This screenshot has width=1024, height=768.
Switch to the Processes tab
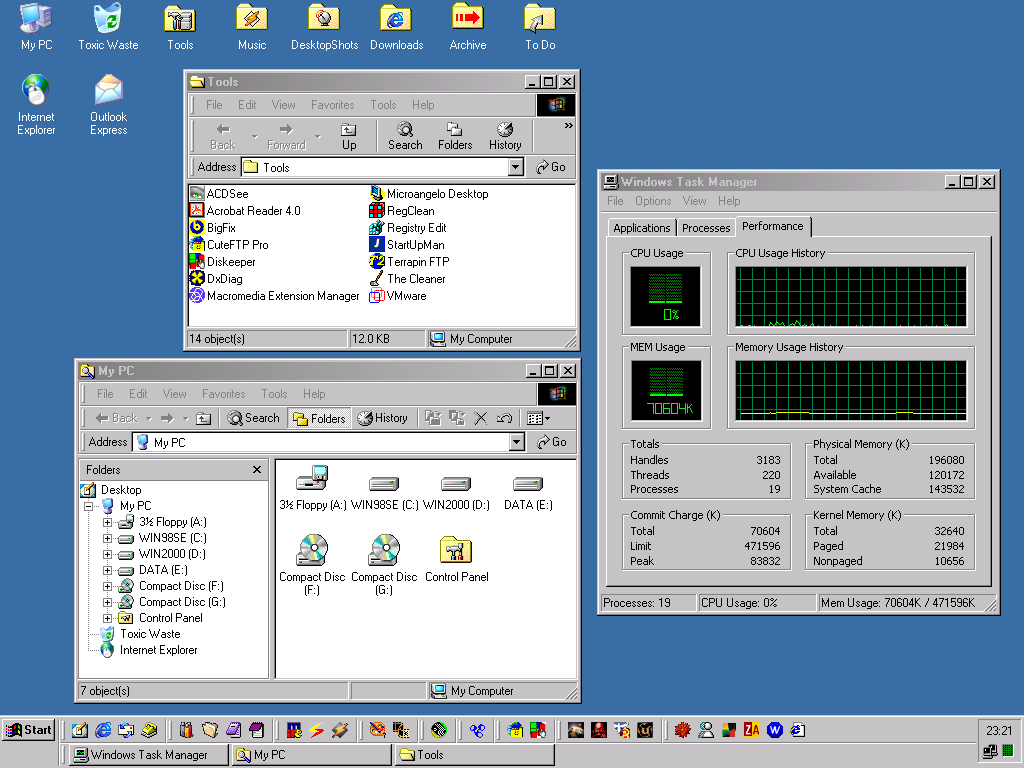coord(706,228)
